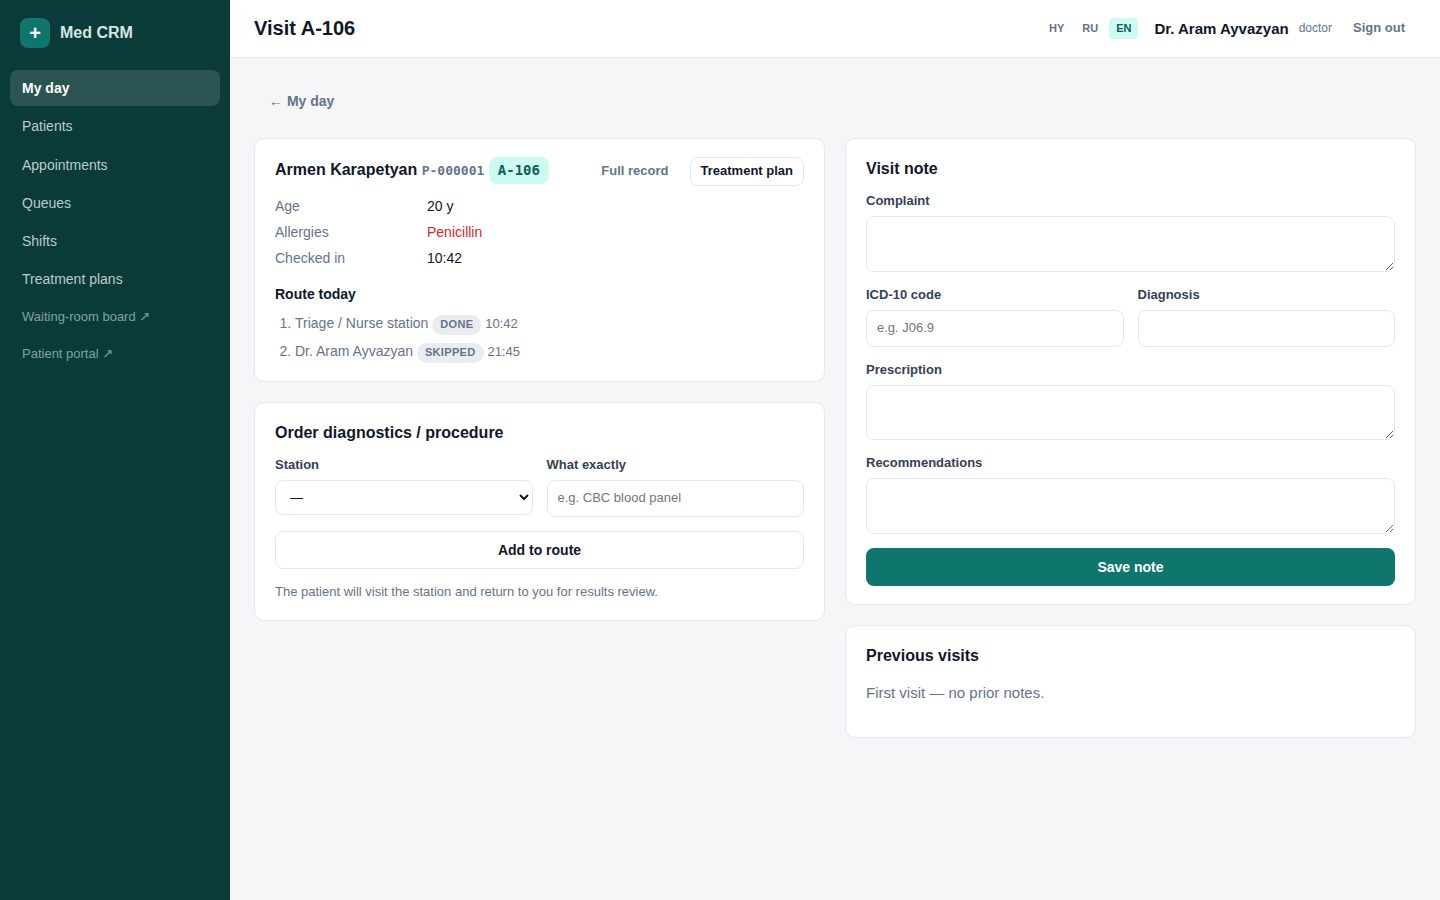Viewport: 1440px width, 900px height.
Task: Focus the What exactly input field
Action: pos(675,498)
